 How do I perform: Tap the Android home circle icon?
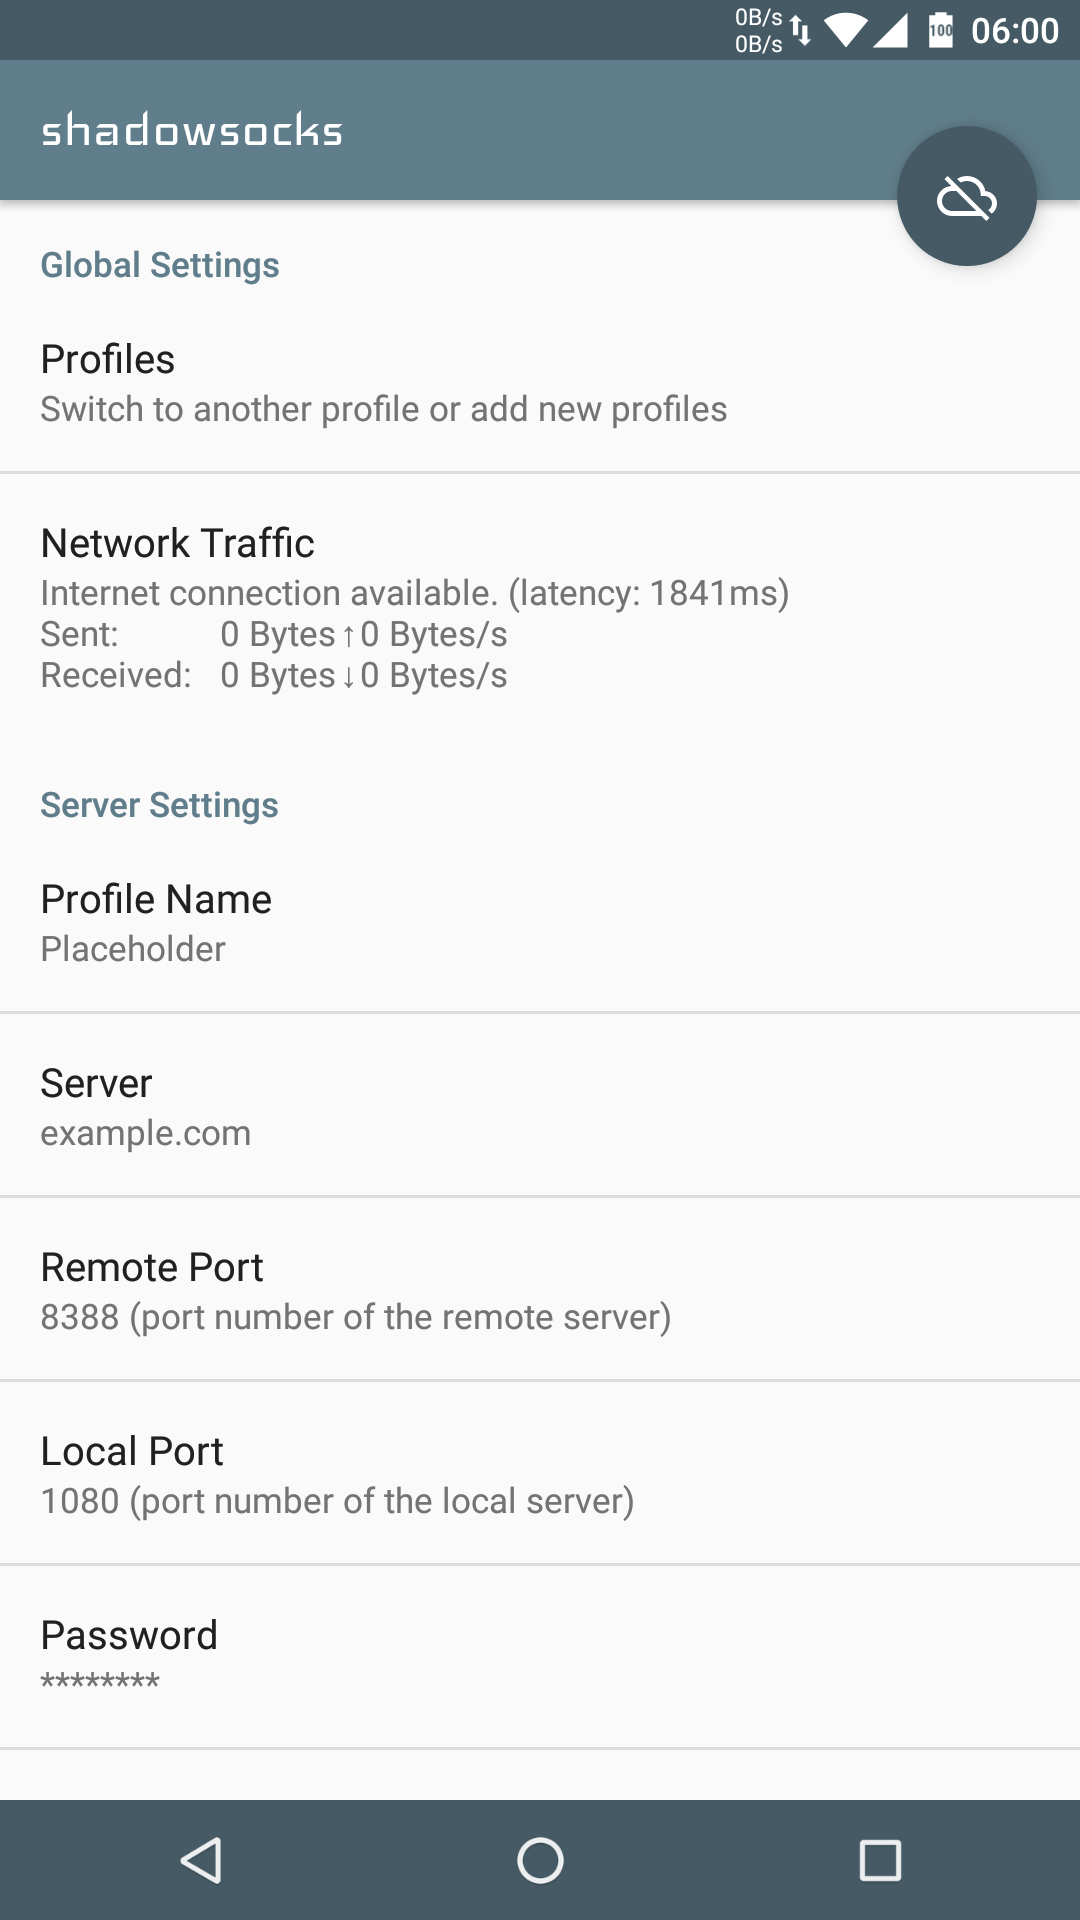[x=540, y=1860]
